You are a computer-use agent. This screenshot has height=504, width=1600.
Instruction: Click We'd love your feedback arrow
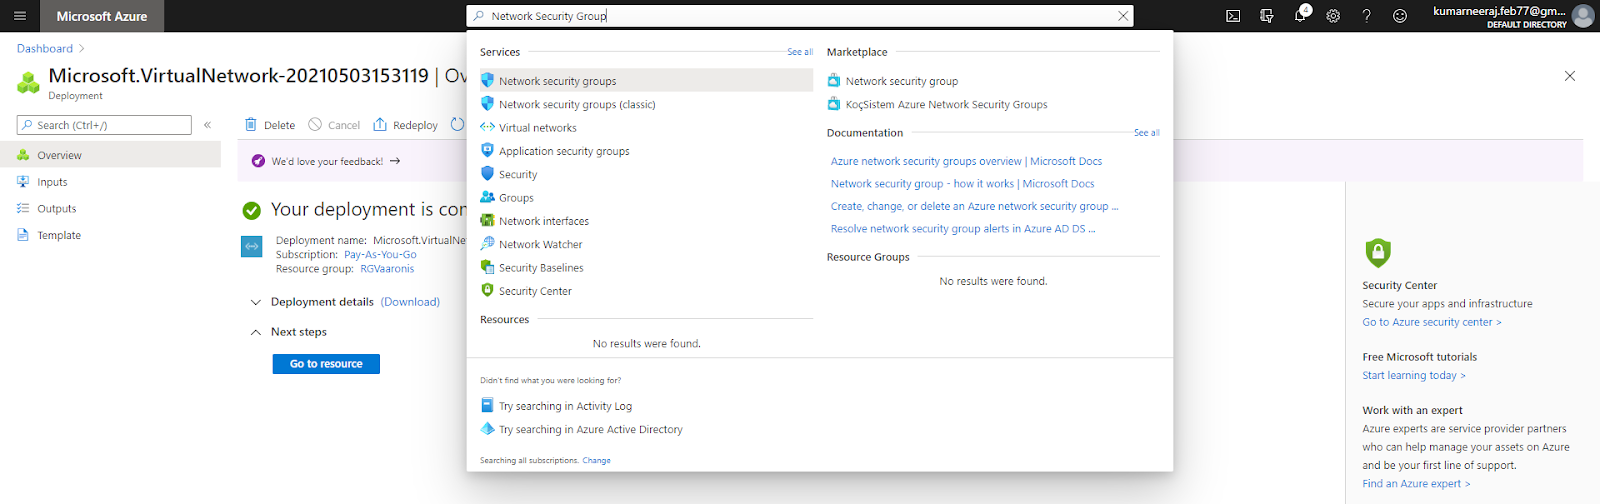(x=395, y=161)
